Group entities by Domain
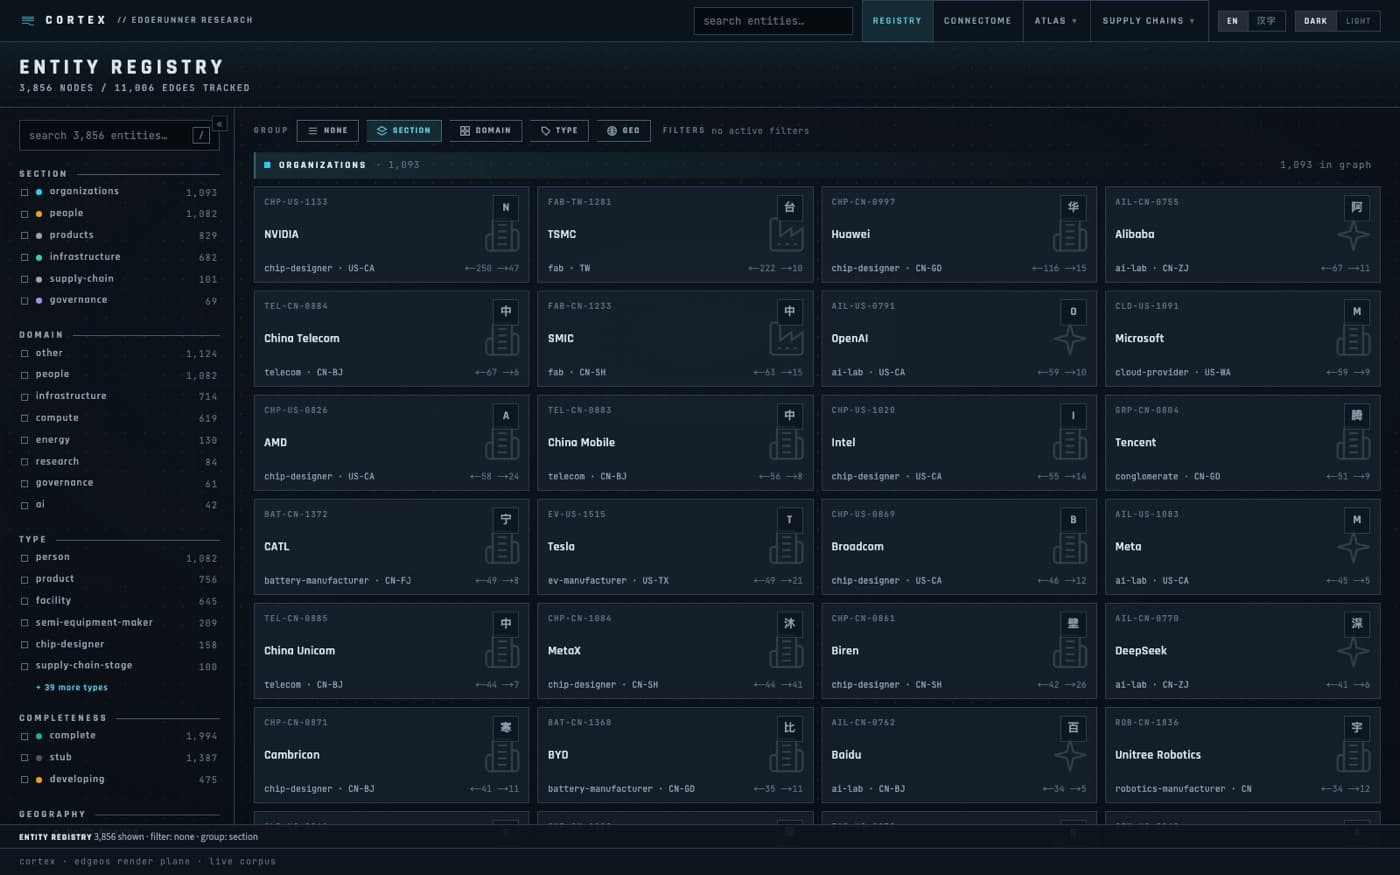 [x=485, y=130]
